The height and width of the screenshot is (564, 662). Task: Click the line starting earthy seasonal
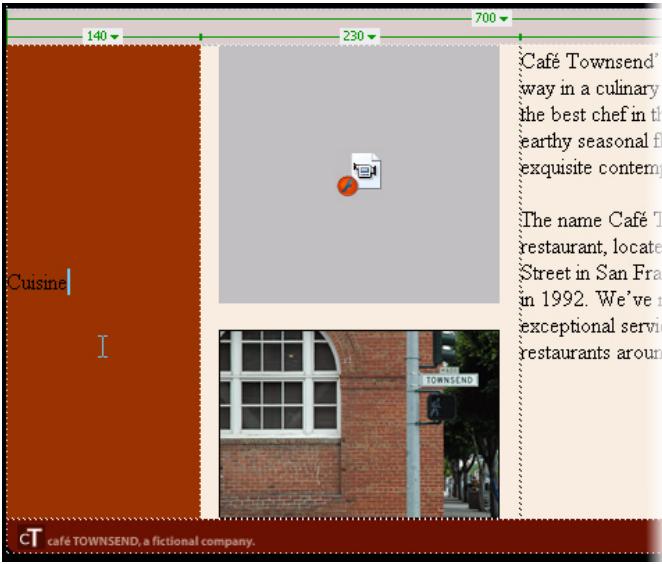[590, 141]
